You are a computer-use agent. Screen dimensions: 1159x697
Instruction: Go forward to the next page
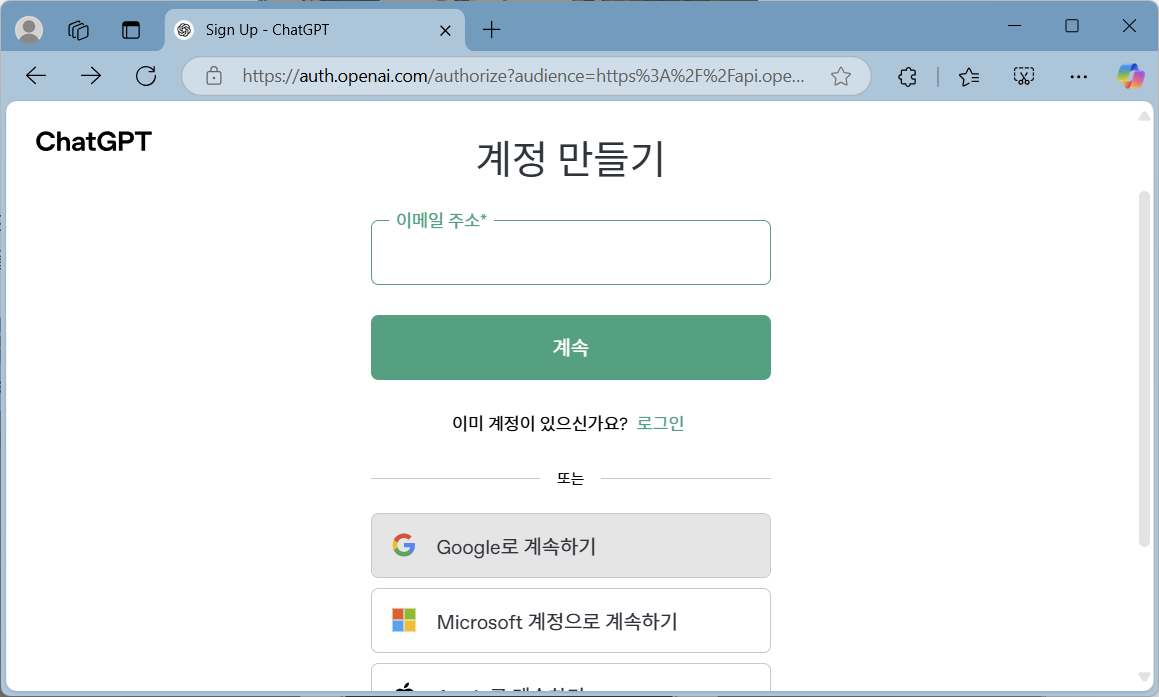pos(91,75)
